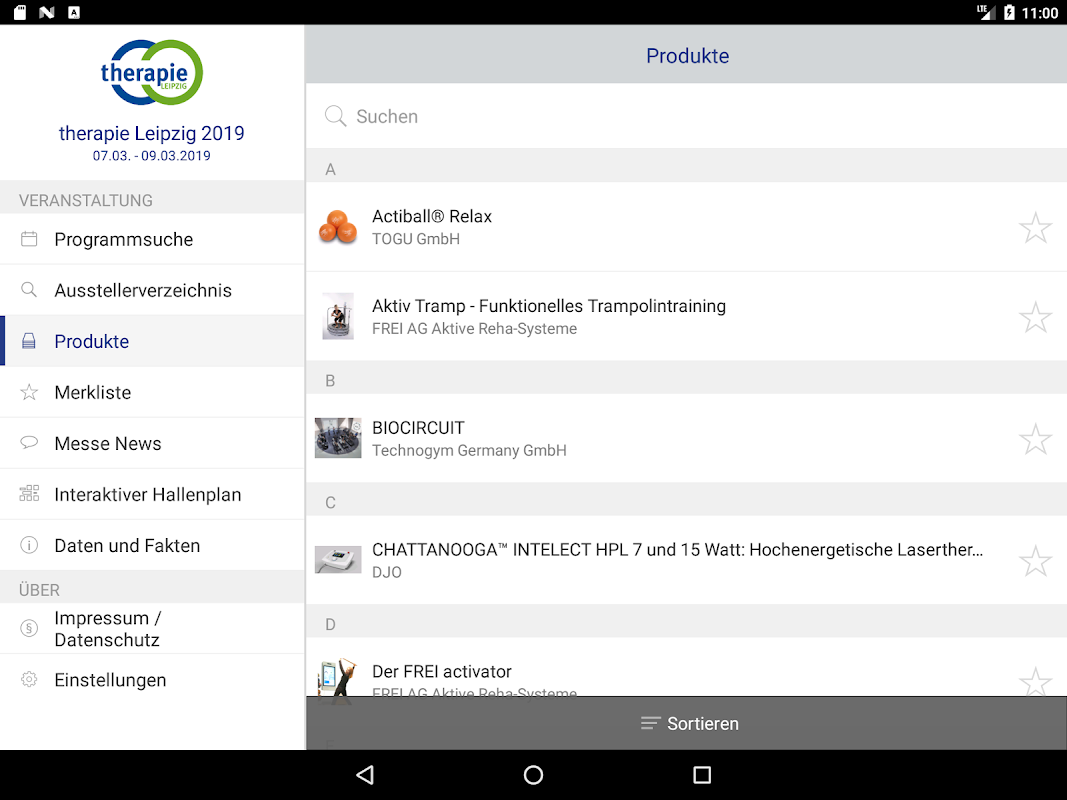1067x800 pixels.
Task: Click the search magnifier icon in the Suchen field
Action: point(335,116)
